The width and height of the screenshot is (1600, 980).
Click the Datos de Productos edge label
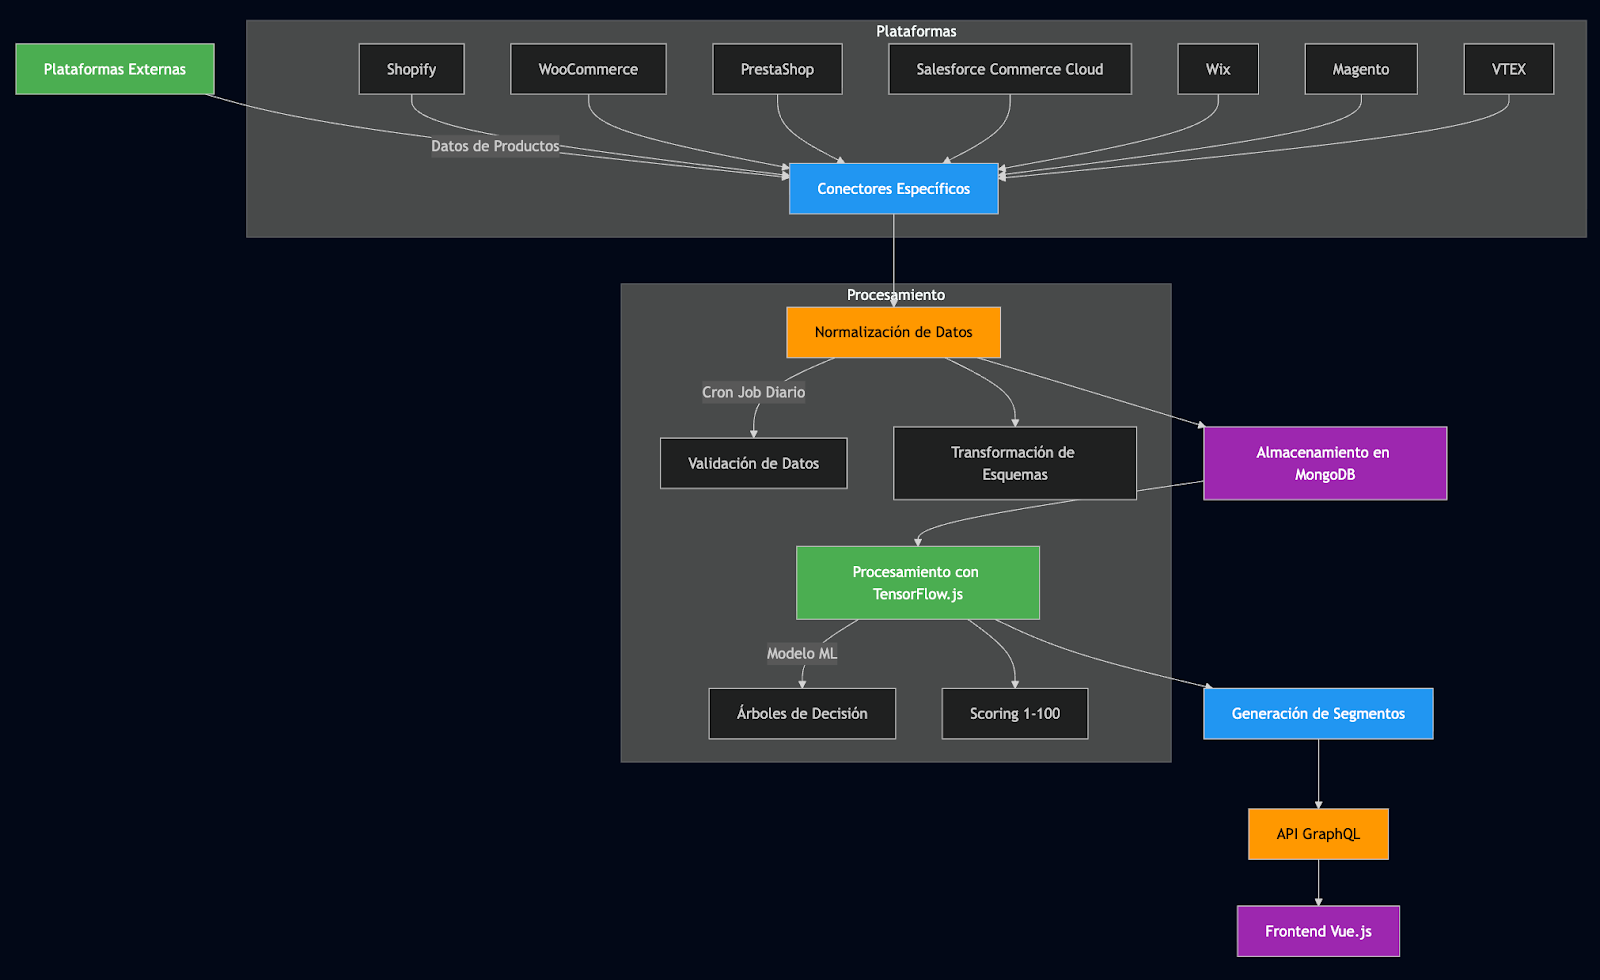pyautogui.click(x=495, y=146)
